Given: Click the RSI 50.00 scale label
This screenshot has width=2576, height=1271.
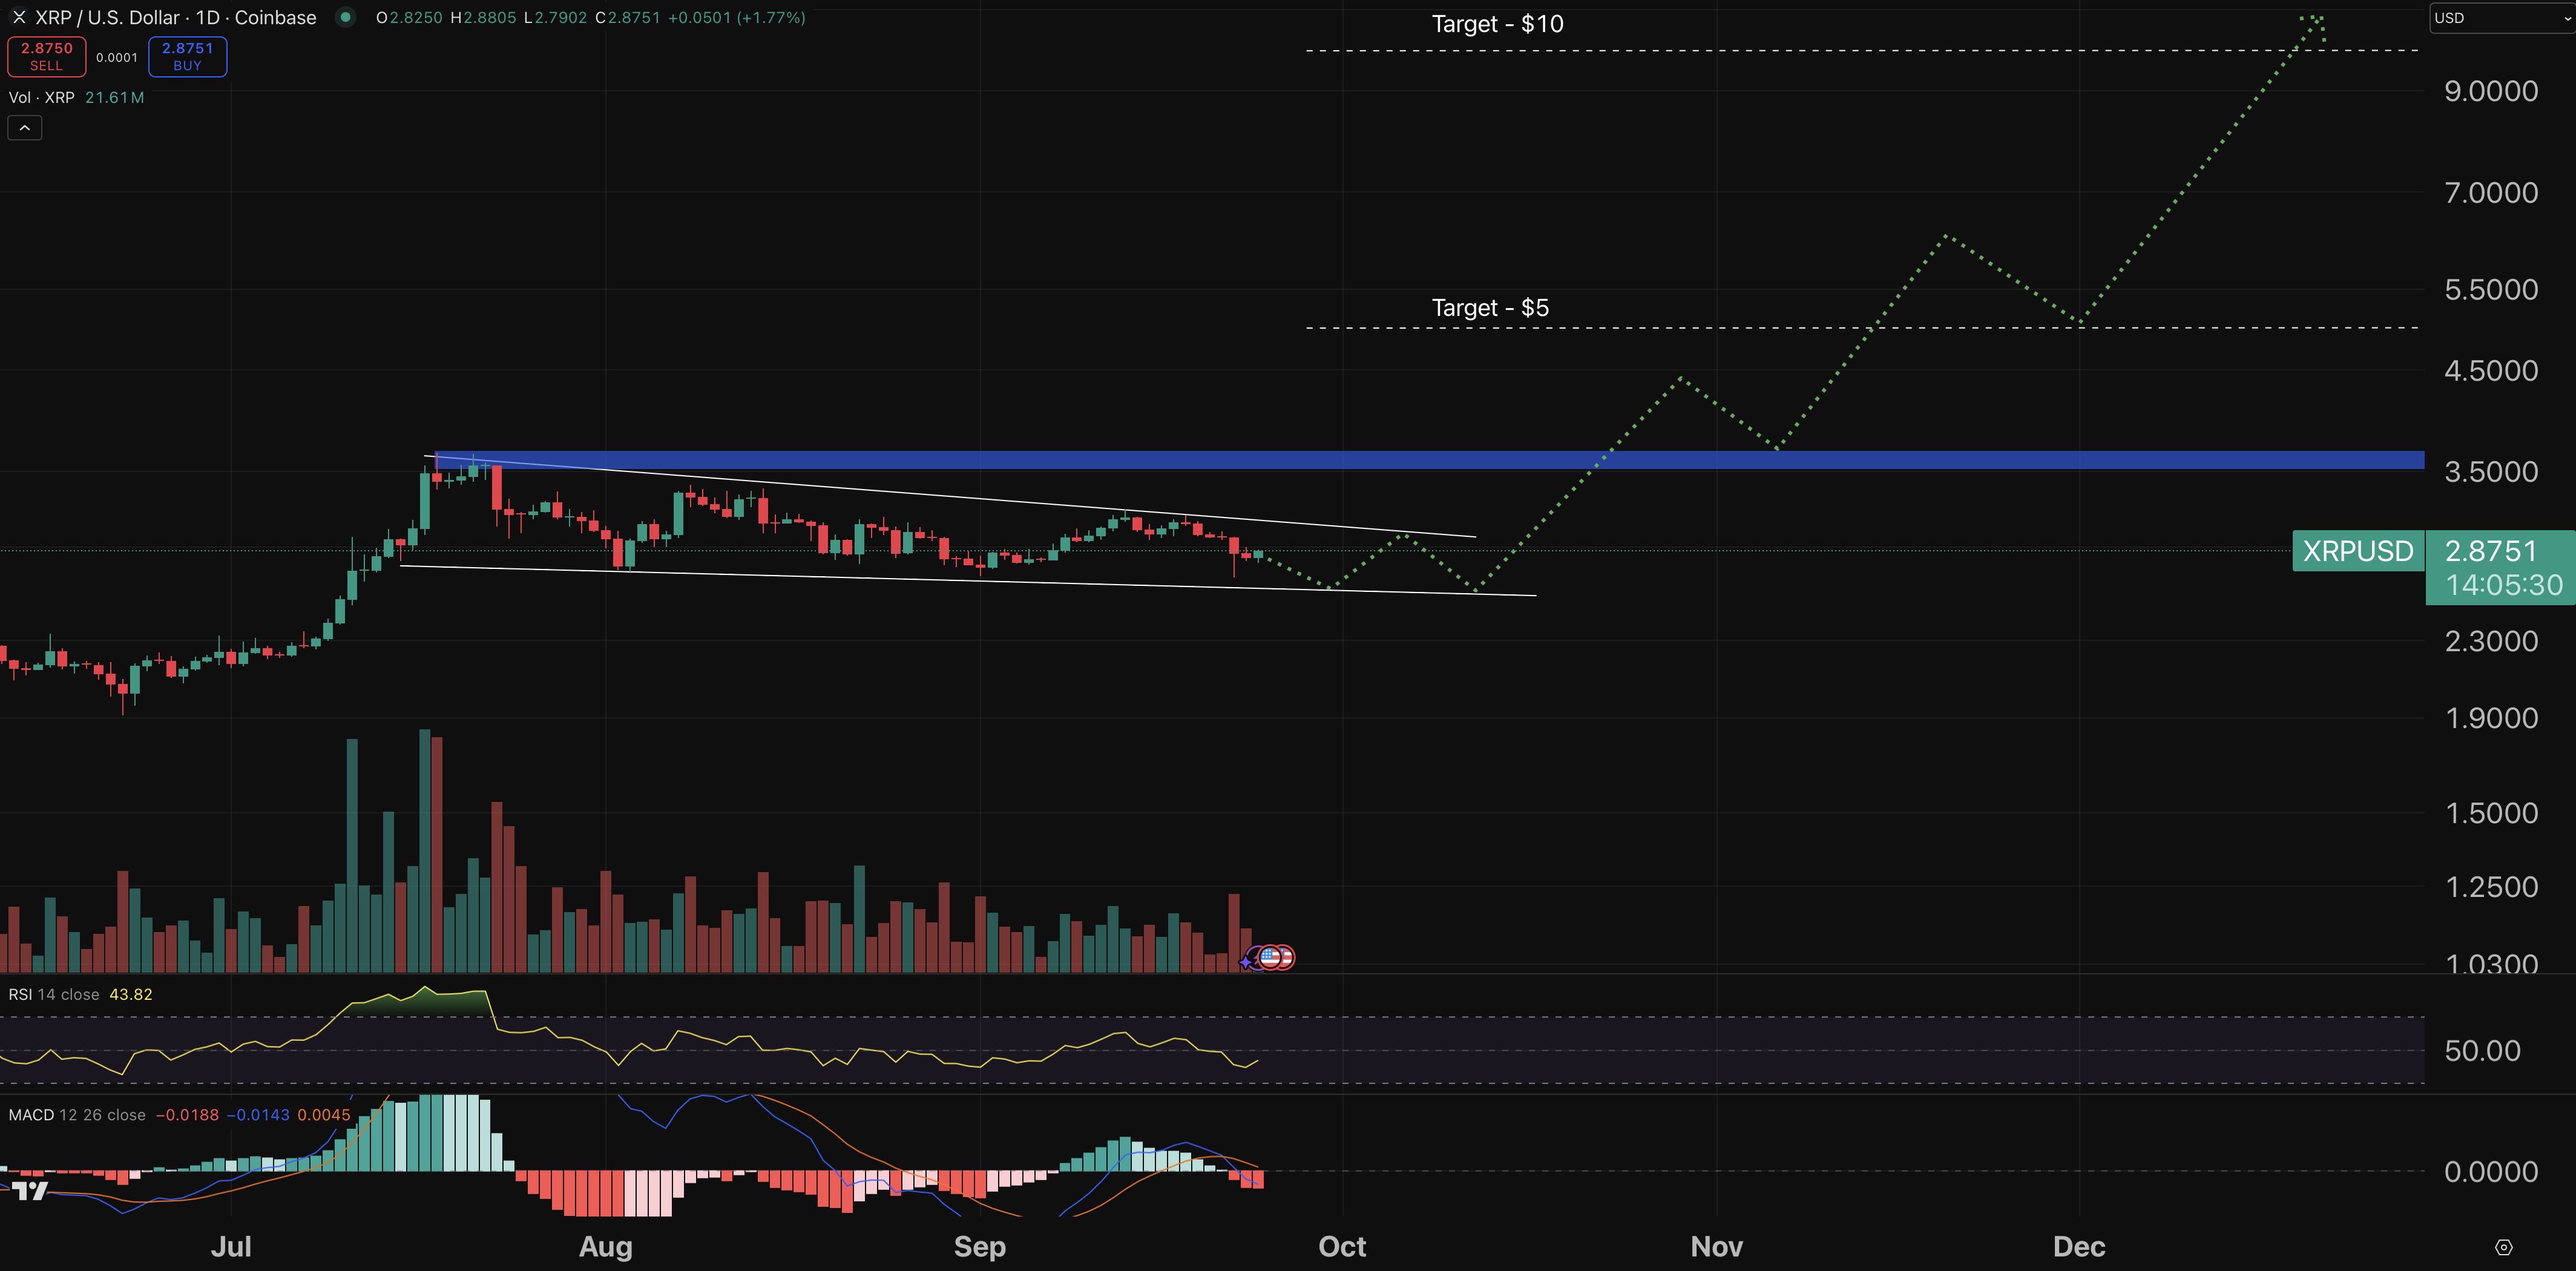Looking at the screenshot, I should (x=2482, y=1051).
